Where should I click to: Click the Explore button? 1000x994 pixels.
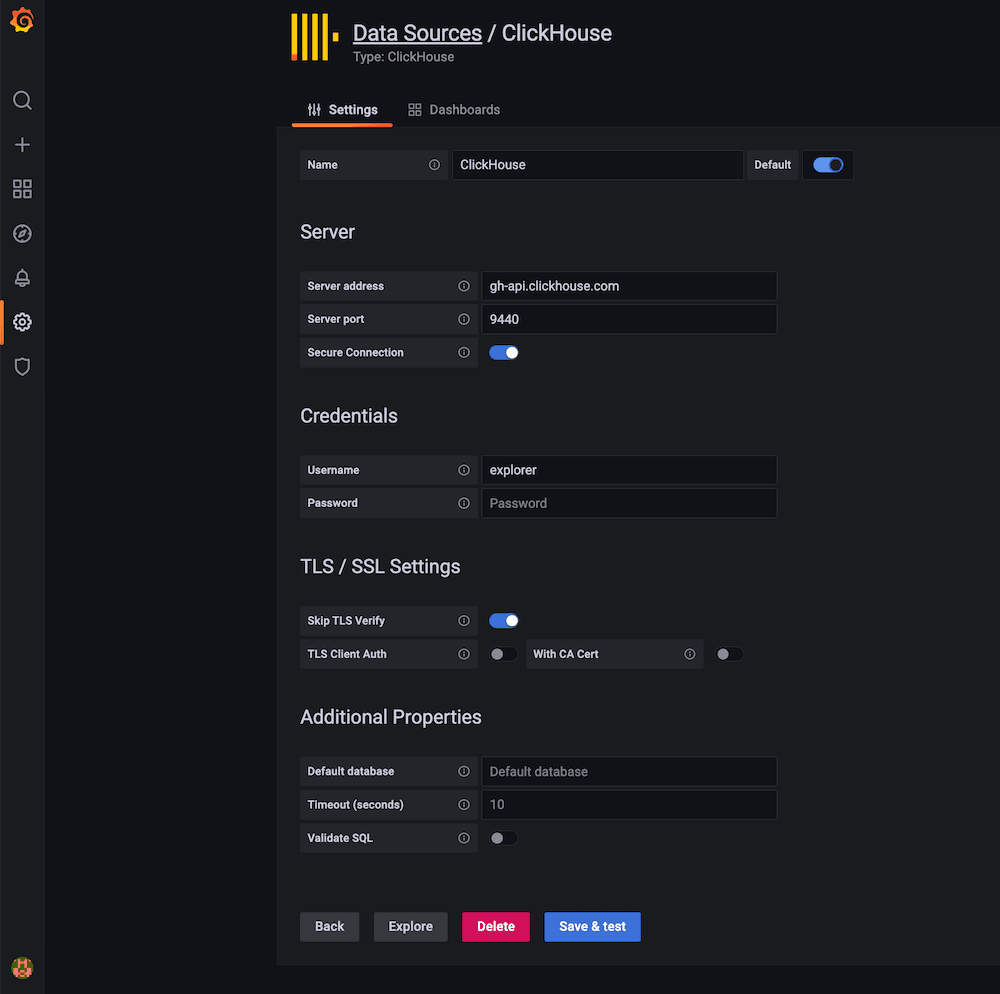tap(411, 926)
